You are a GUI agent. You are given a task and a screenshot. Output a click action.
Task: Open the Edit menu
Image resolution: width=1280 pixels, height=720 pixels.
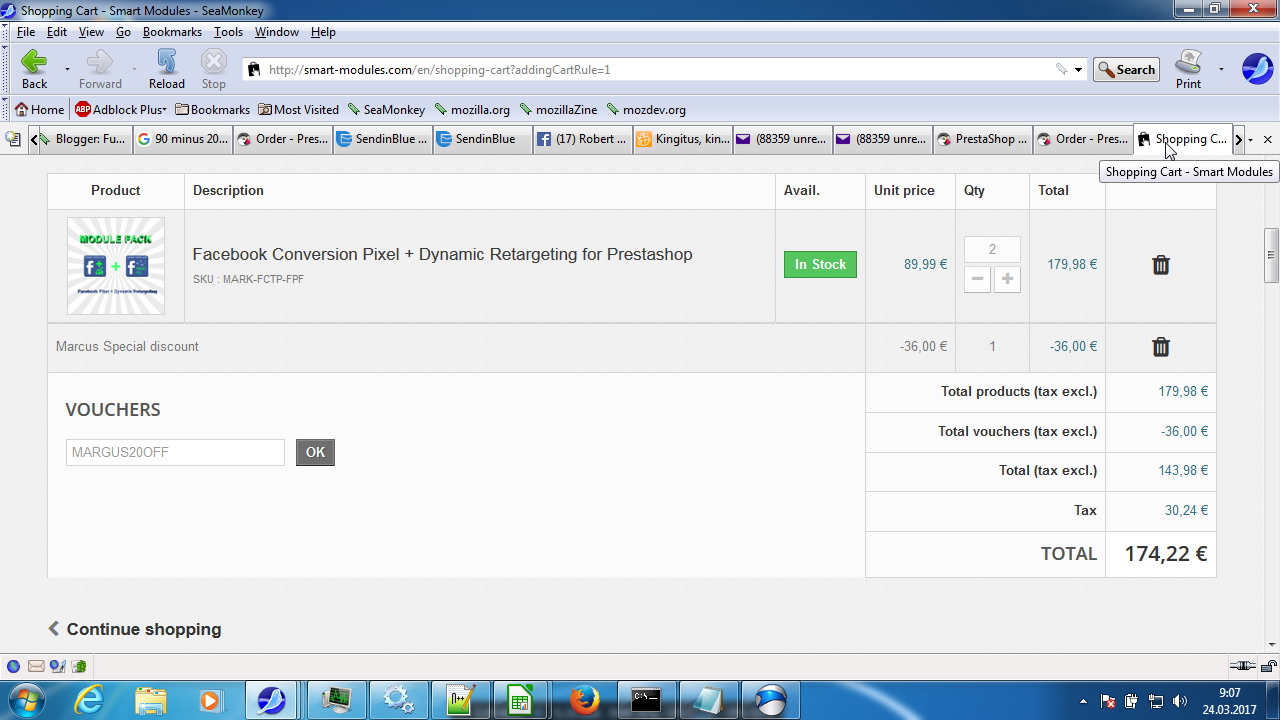point(57,32)
